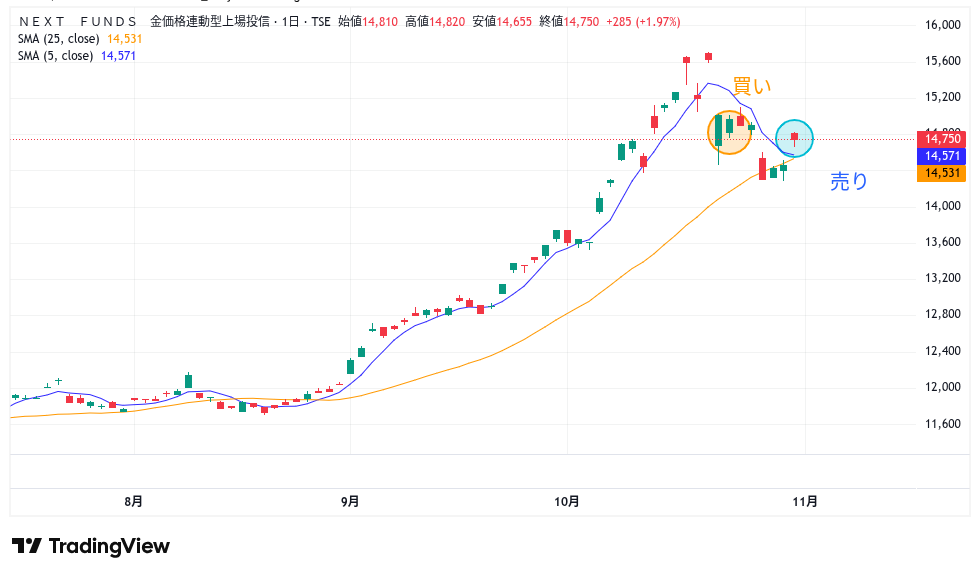Select the 買い annotation text
This screenshot has height=576, width=980.
tap(750, 87)
